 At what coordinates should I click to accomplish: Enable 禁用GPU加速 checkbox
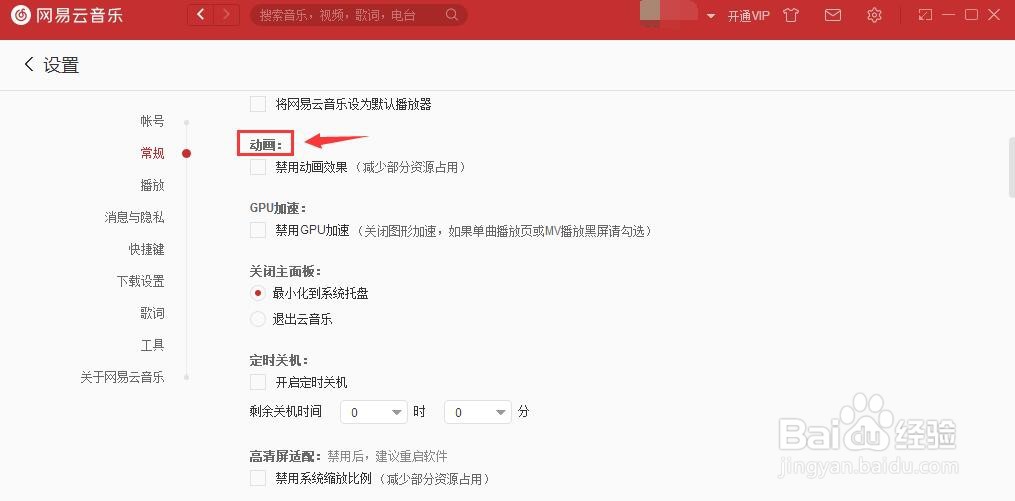258,230
